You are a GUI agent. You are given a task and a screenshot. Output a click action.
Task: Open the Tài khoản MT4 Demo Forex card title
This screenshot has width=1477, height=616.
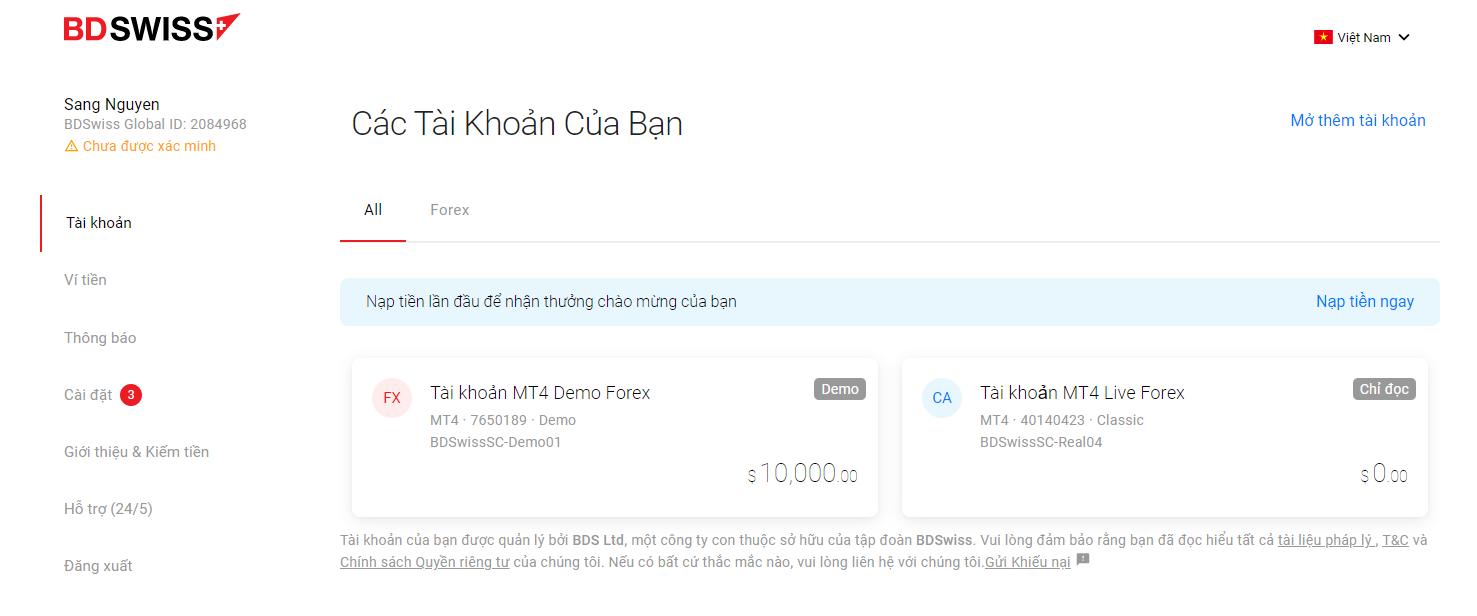[540, 393]
